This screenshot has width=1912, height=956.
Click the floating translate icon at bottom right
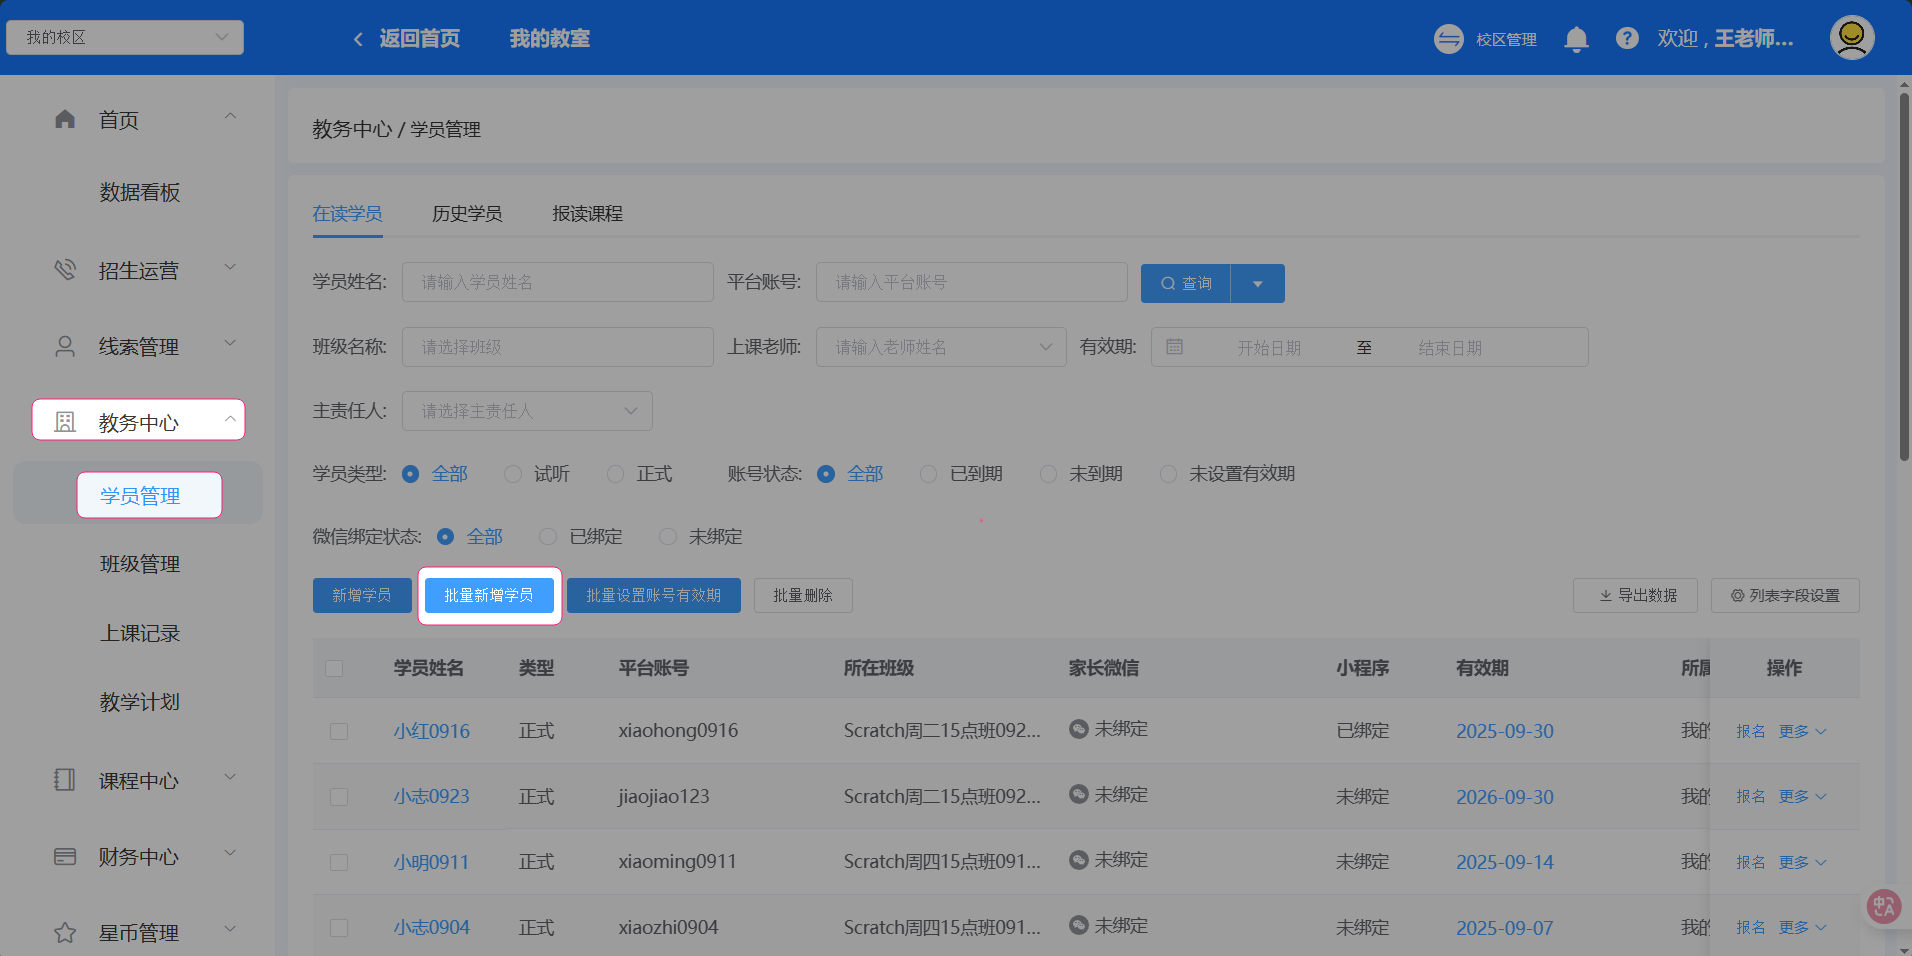point(1883,906)
